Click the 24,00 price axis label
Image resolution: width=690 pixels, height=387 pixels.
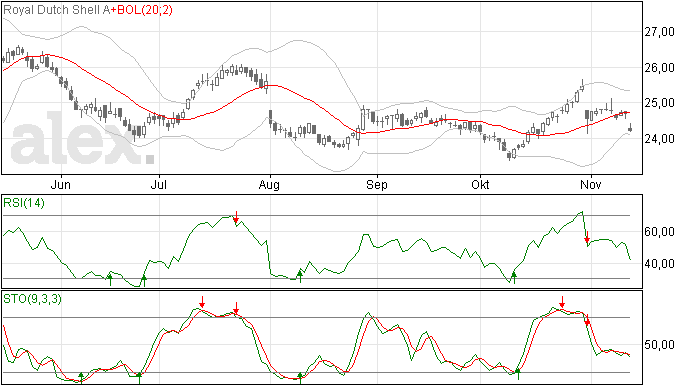[x=659, y=139]
